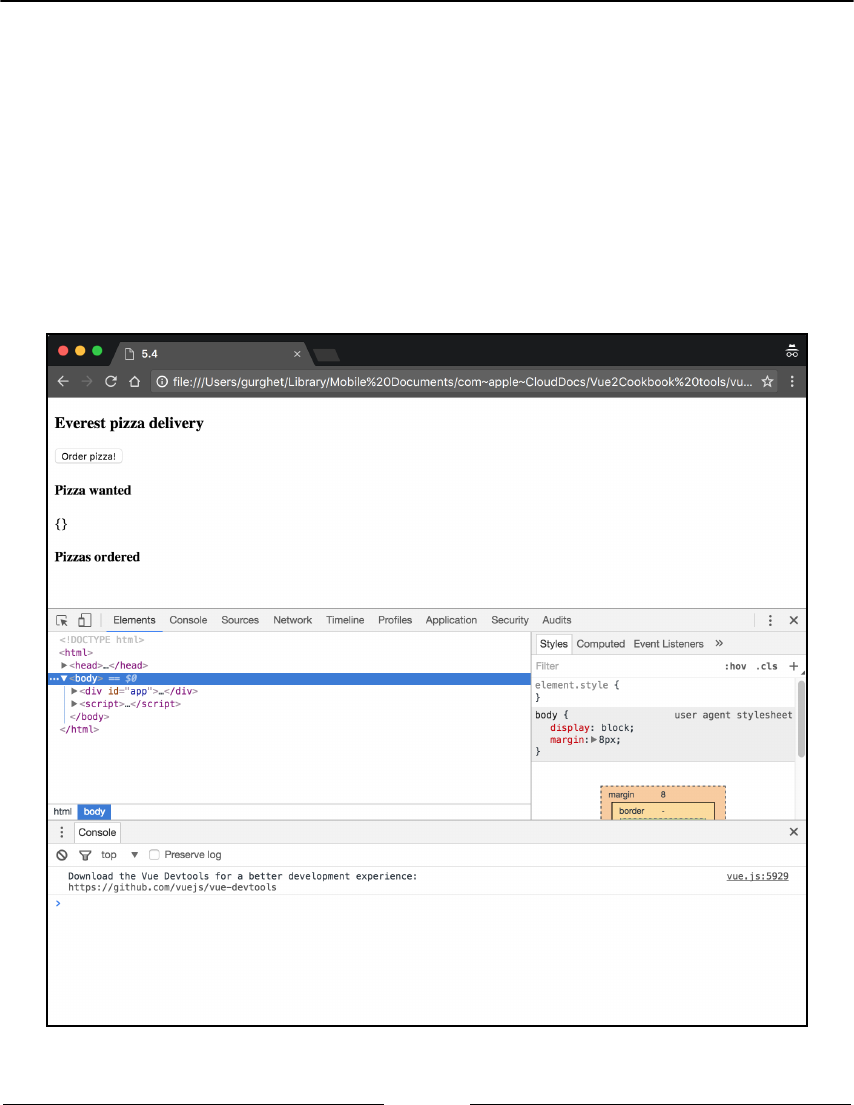
Task: Click the border box in box model
Action: (662, 811)
